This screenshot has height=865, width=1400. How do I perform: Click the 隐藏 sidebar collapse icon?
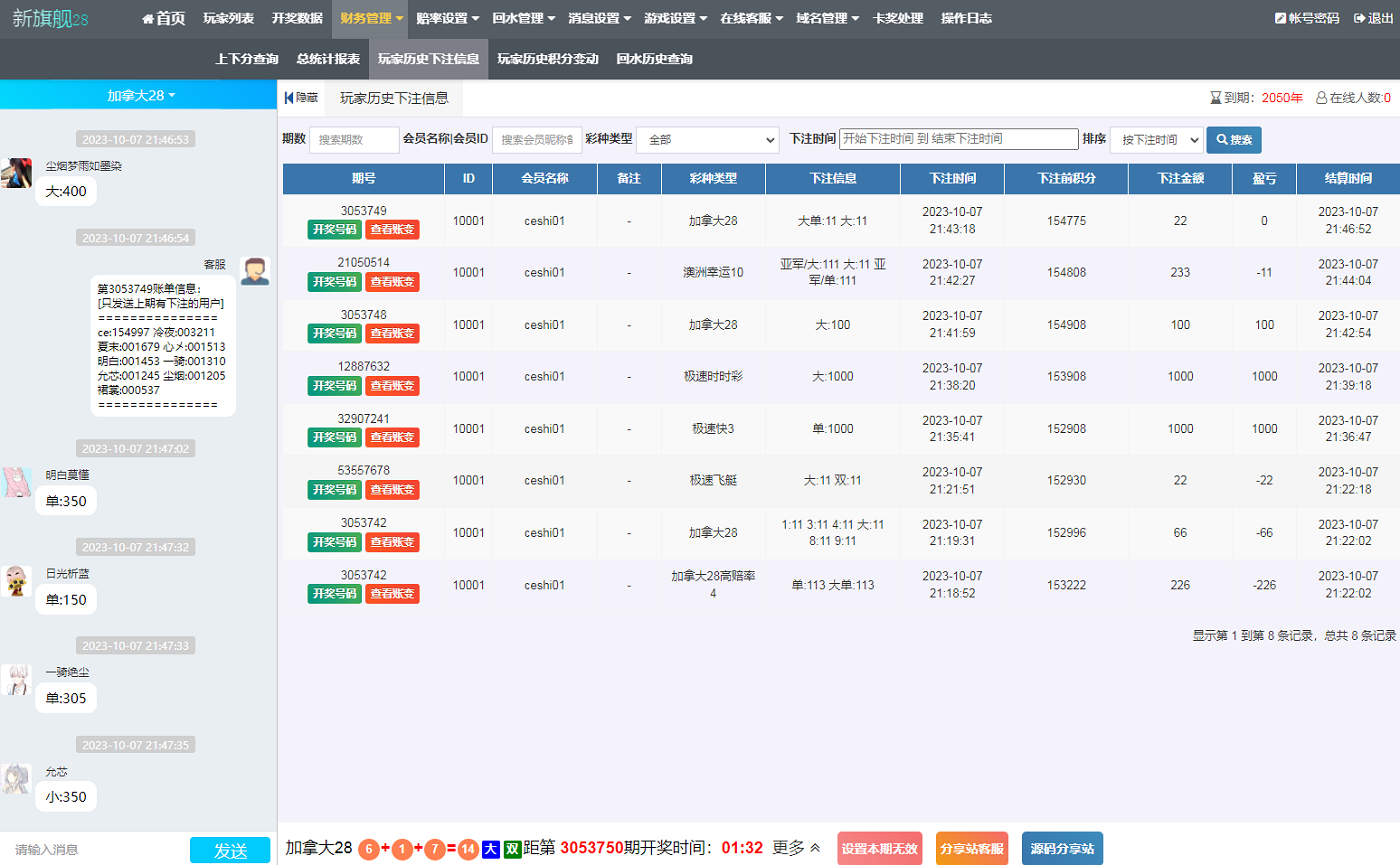(x=289, y=98)
